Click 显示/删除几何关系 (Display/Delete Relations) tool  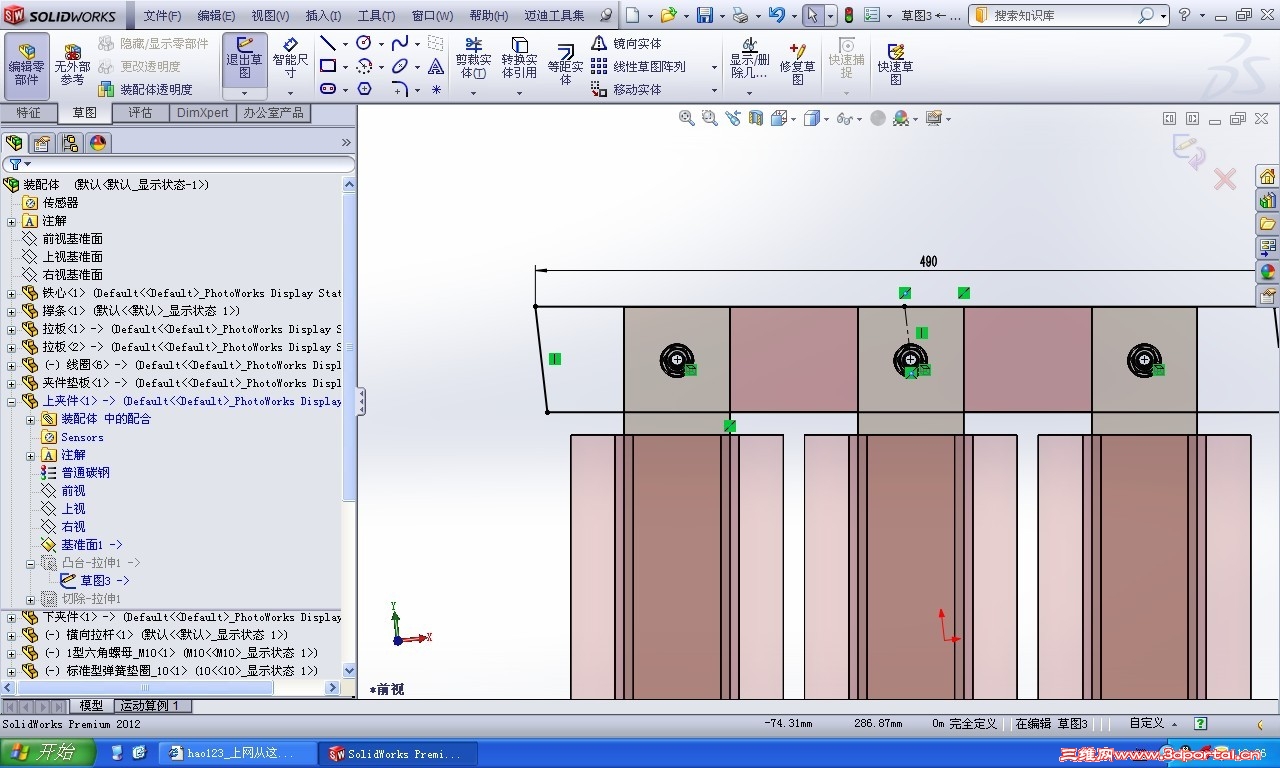748,58
